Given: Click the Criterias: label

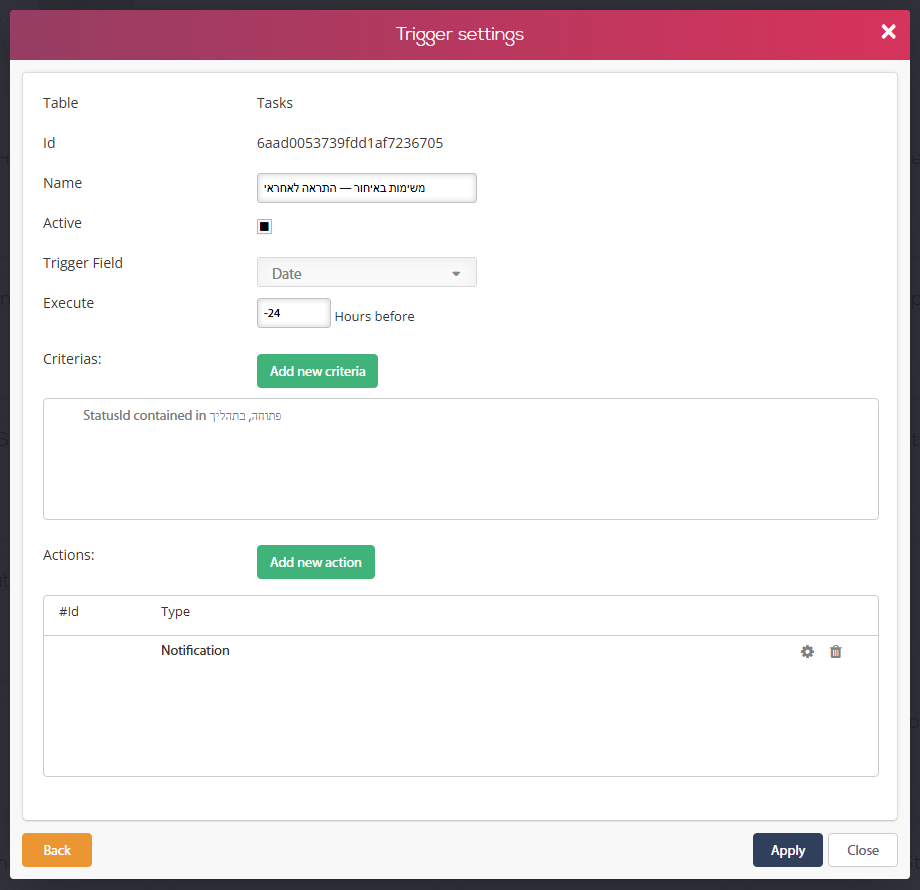Looking at the screenshot, I should point(72,359).
